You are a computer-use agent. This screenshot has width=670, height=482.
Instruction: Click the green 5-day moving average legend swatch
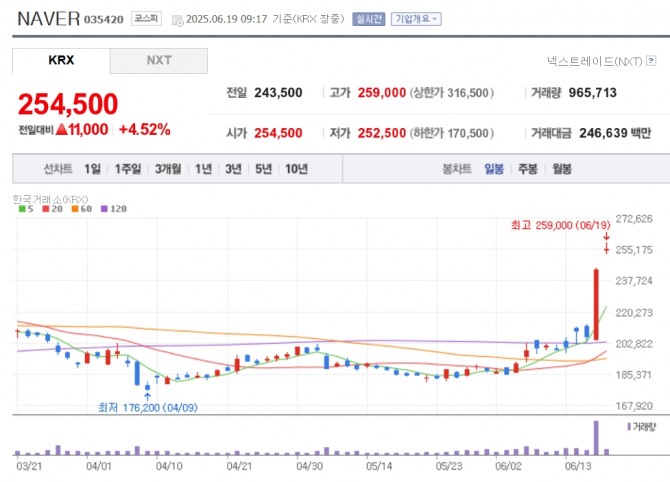pos(22,209)
